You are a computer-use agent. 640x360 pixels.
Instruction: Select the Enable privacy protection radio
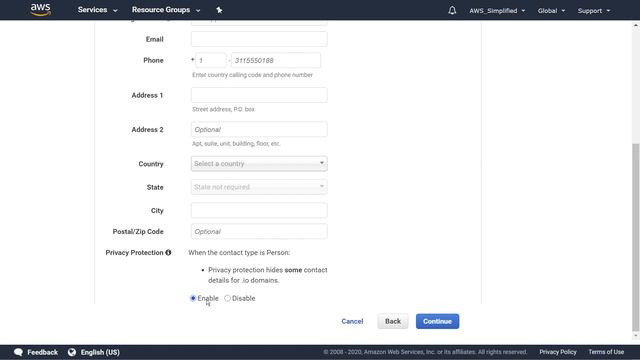[193, 298]
